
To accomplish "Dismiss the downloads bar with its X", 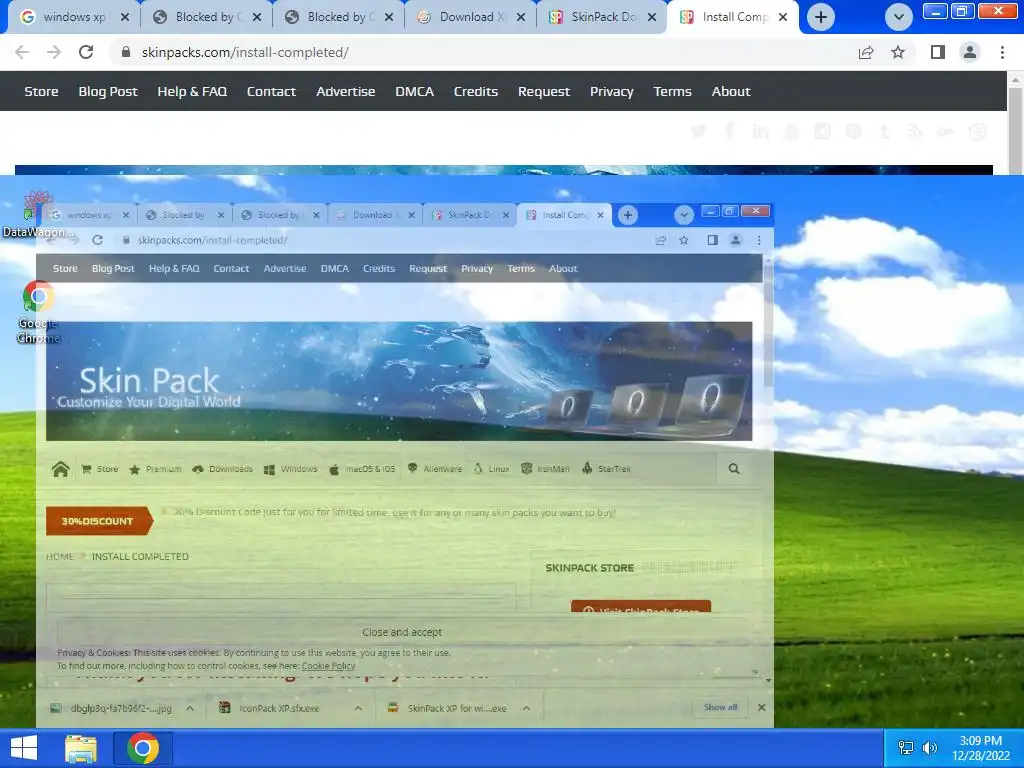I will pyautogui.click(x=761, y=707).
